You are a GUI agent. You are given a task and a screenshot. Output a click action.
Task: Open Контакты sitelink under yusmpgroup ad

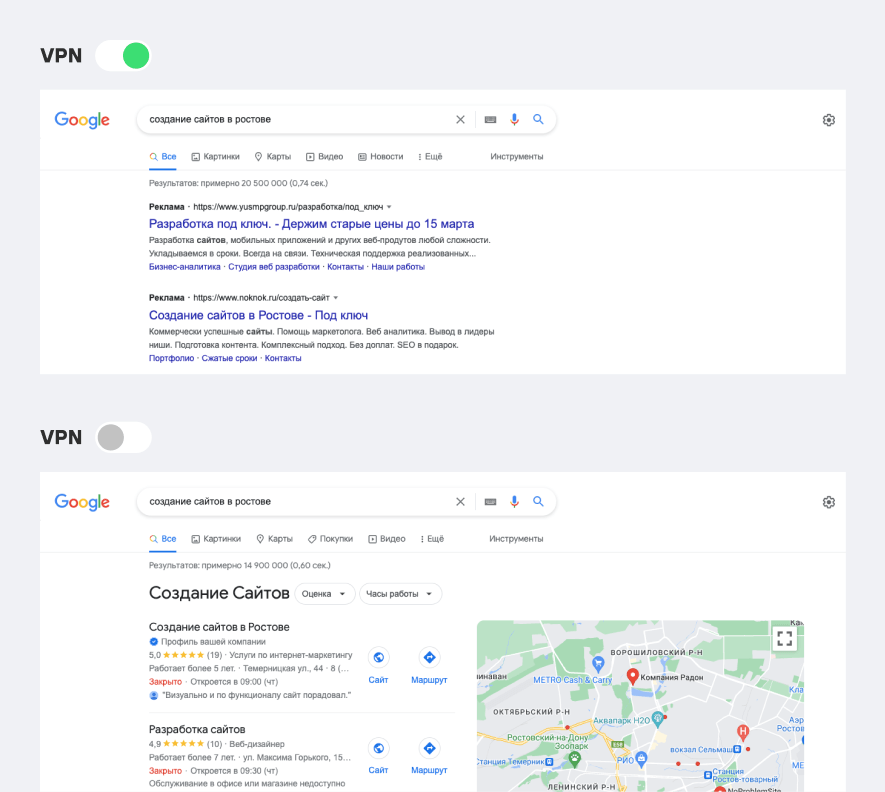[x=345, y=267]
